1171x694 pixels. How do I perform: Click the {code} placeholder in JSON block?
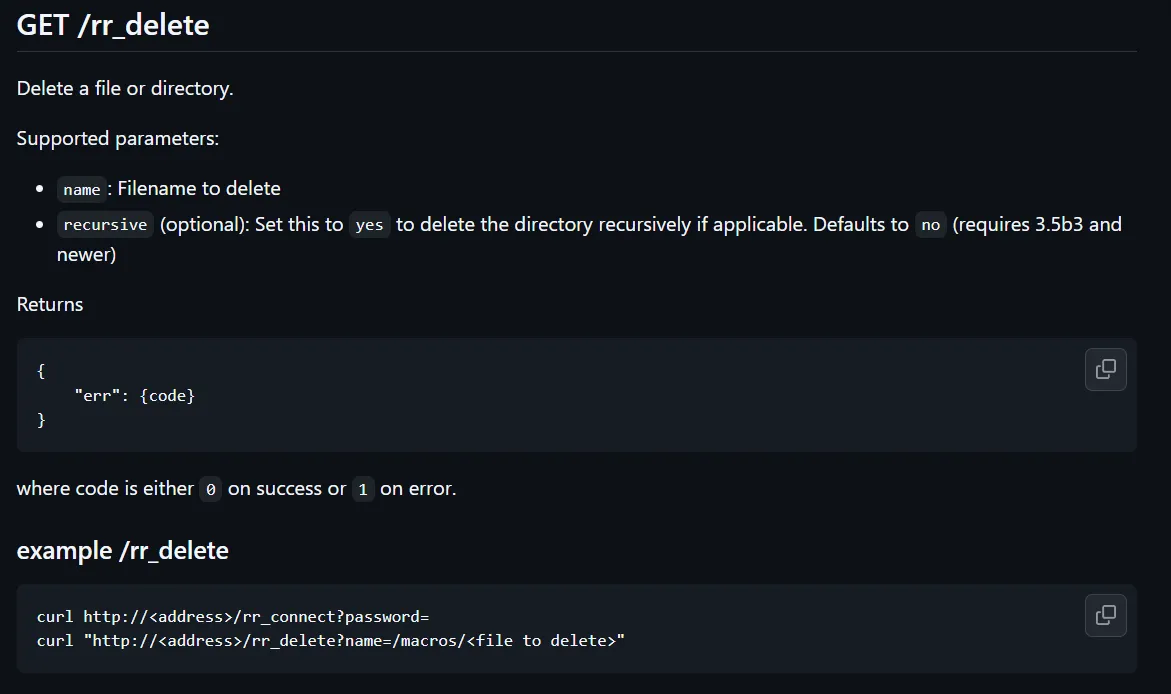[x=167, y=396]
